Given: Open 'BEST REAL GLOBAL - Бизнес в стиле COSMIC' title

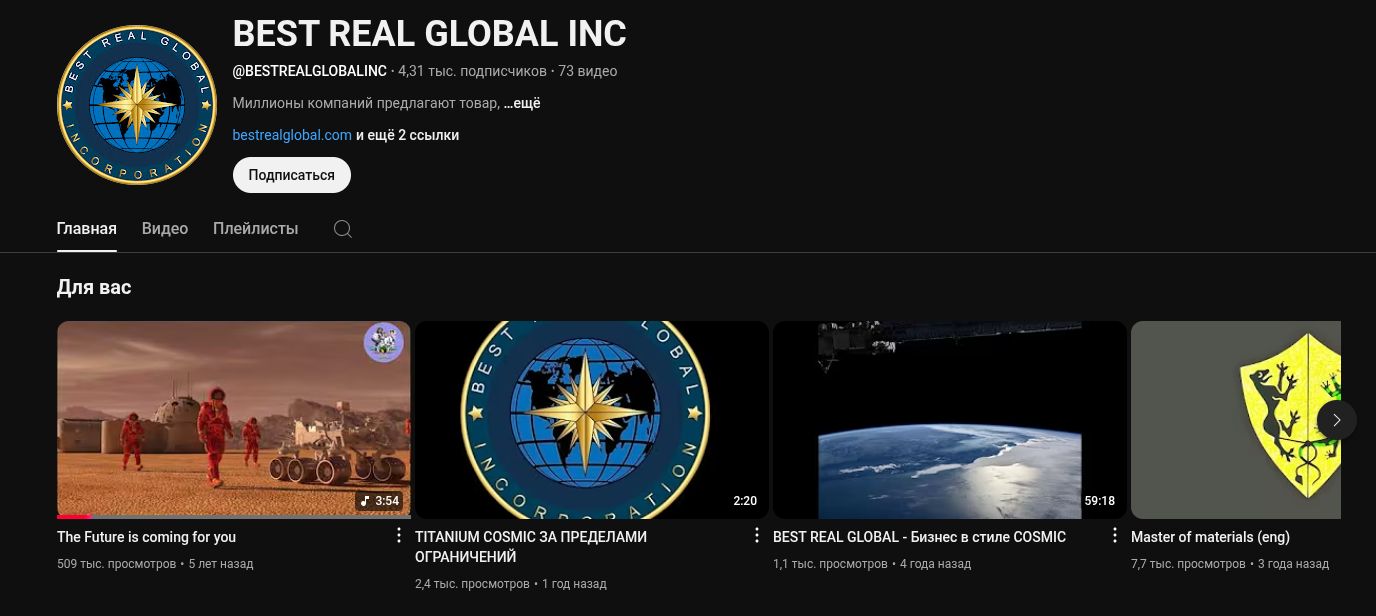Looking at the screenshot, I should pos(920,537).
